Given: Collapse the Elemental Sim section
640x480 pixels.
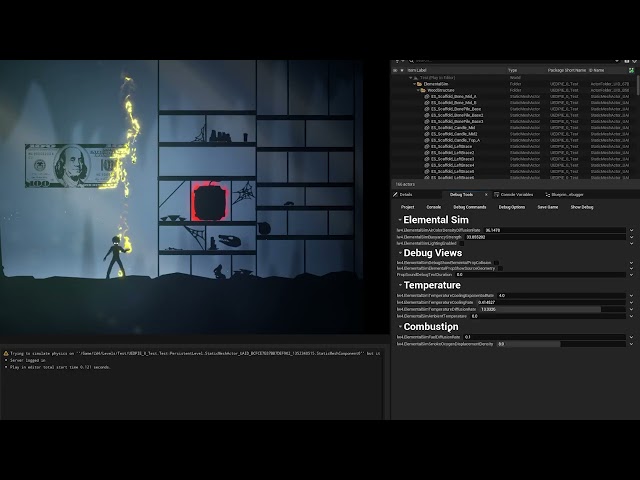Looking at the screenshot, I should point(400,220).
